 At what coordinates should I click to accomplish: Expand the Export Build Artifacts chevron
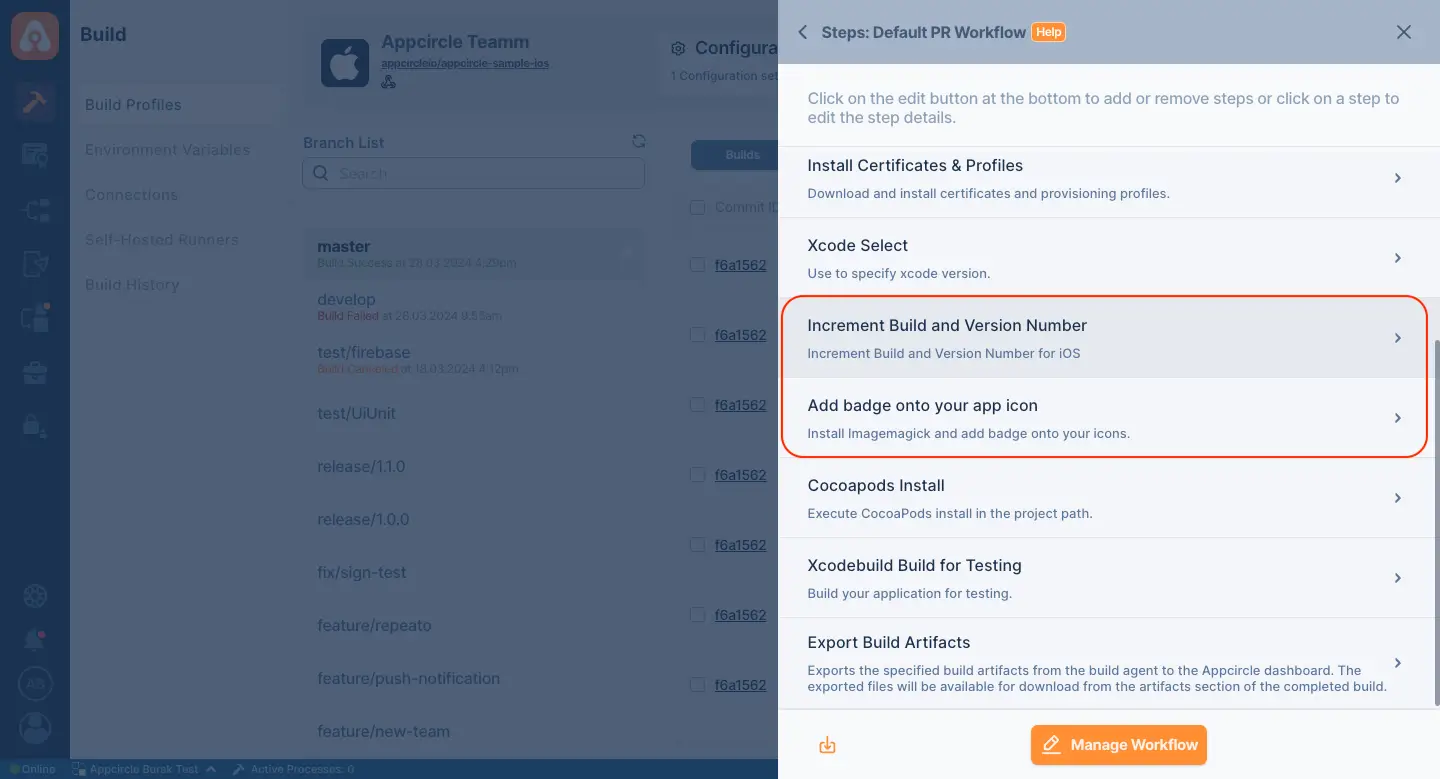click(1398, 663)
